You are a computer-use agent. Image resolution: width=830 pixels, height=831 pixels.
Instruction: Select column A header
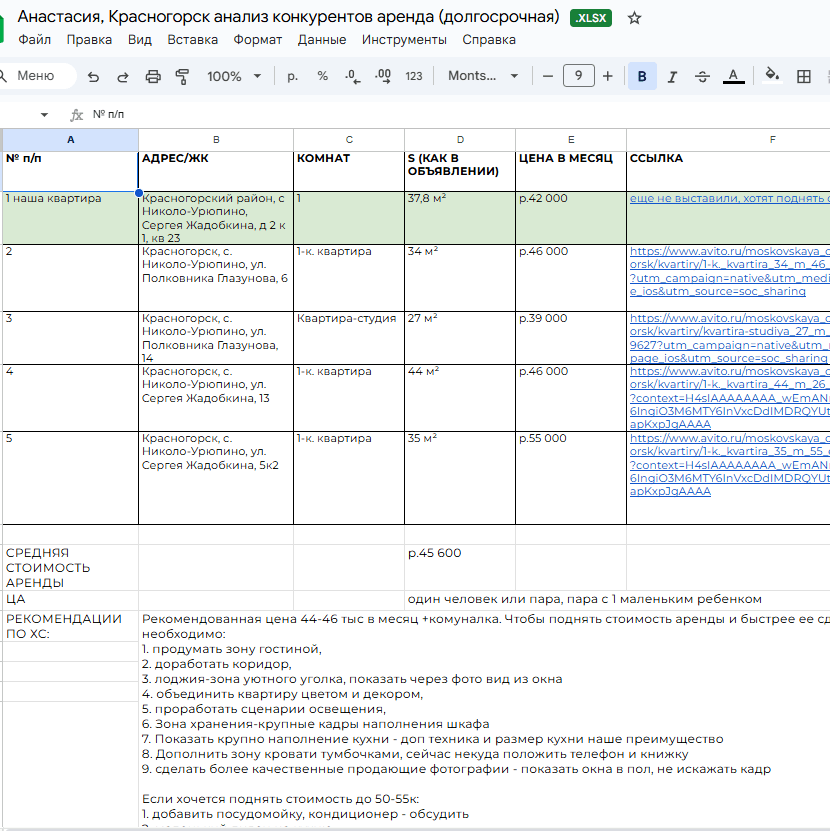[70, 140]
